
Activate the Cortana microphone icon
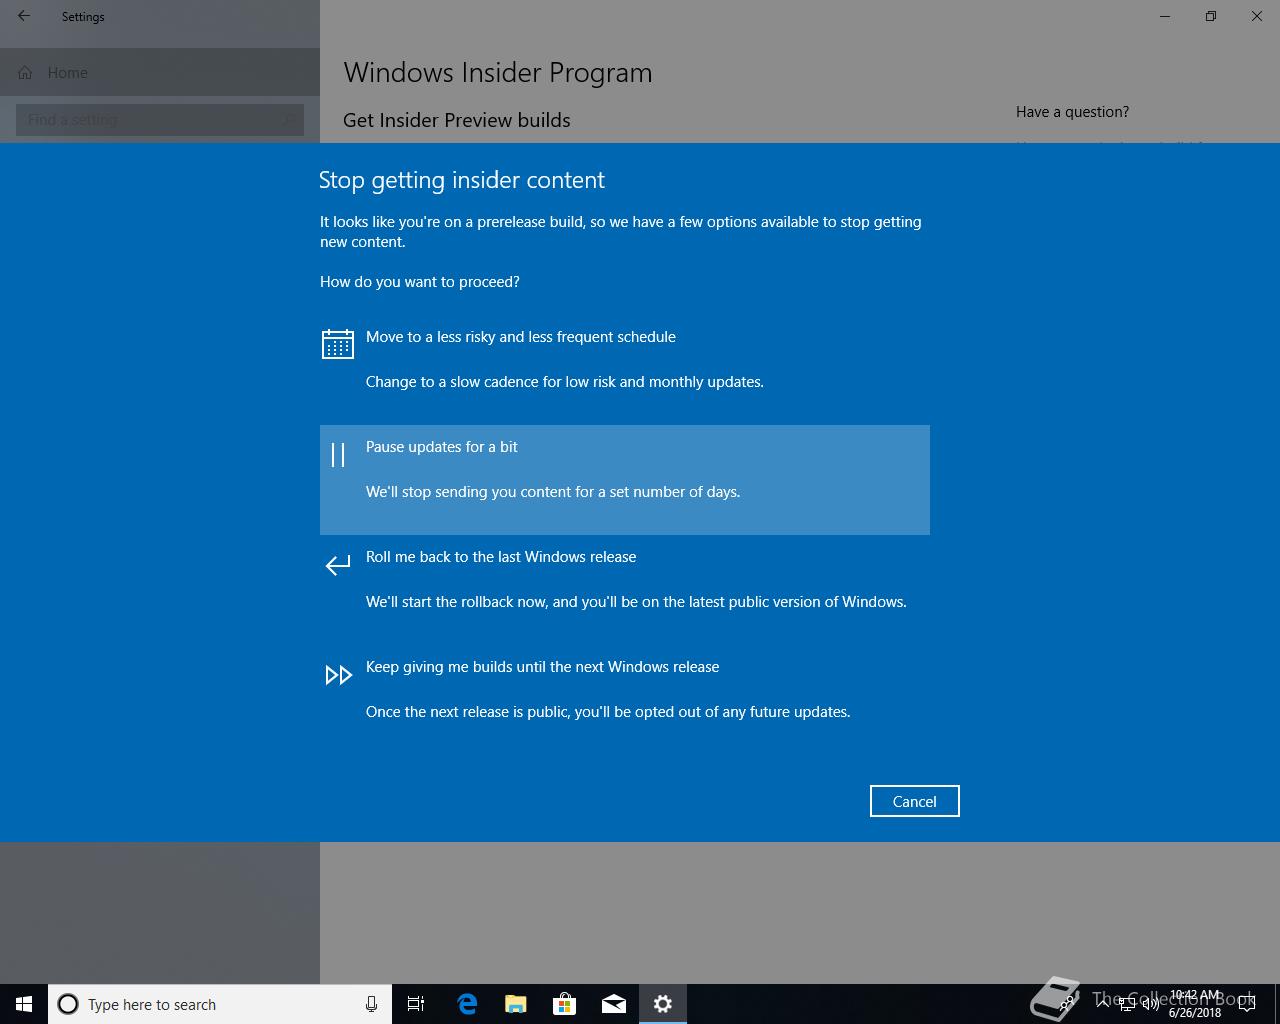pos(371,1004)
